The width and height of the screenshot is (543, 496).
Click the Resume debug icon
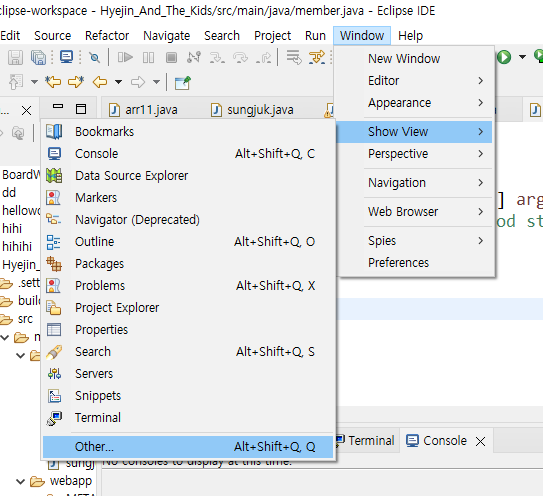(125, 57)
